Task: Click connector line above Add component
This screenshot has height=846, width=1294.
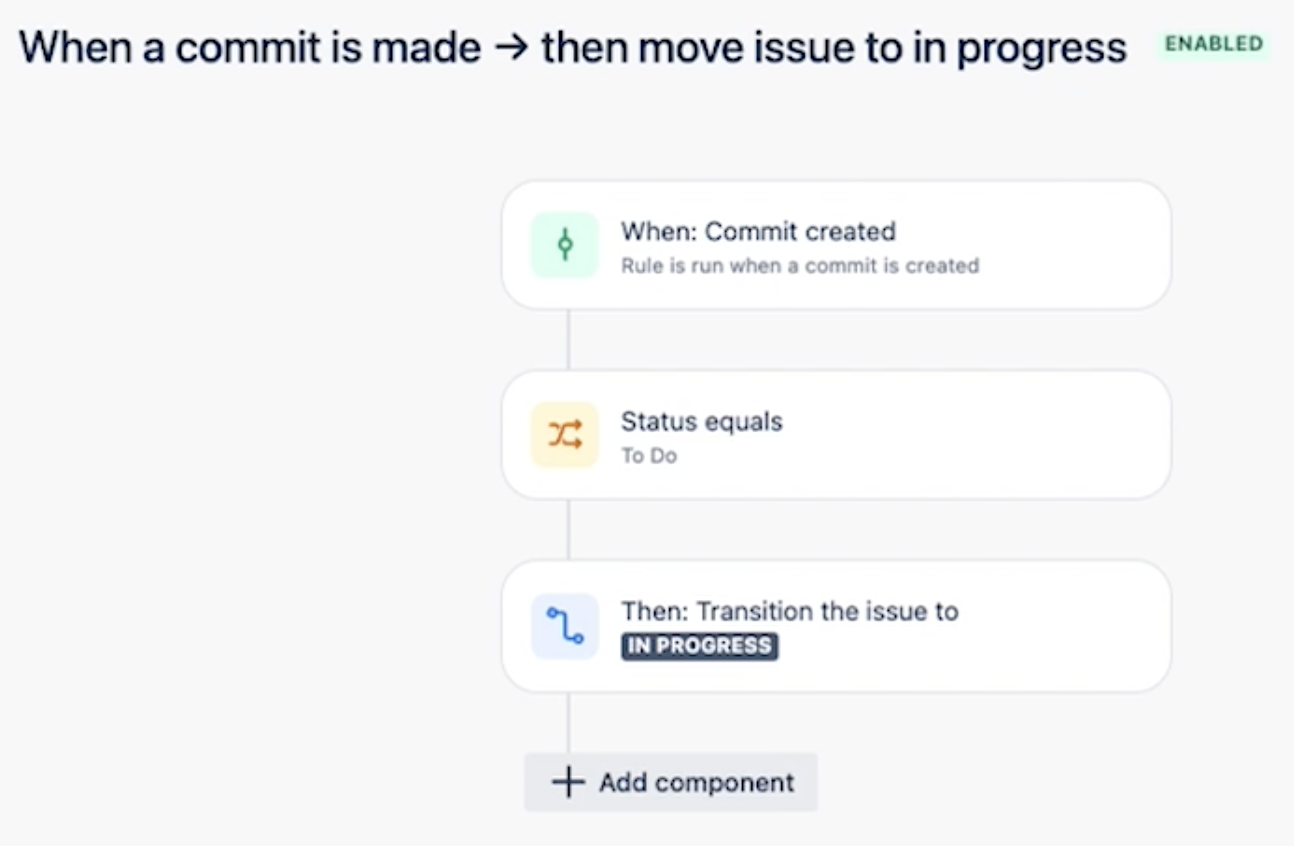Action: (568, 722)
